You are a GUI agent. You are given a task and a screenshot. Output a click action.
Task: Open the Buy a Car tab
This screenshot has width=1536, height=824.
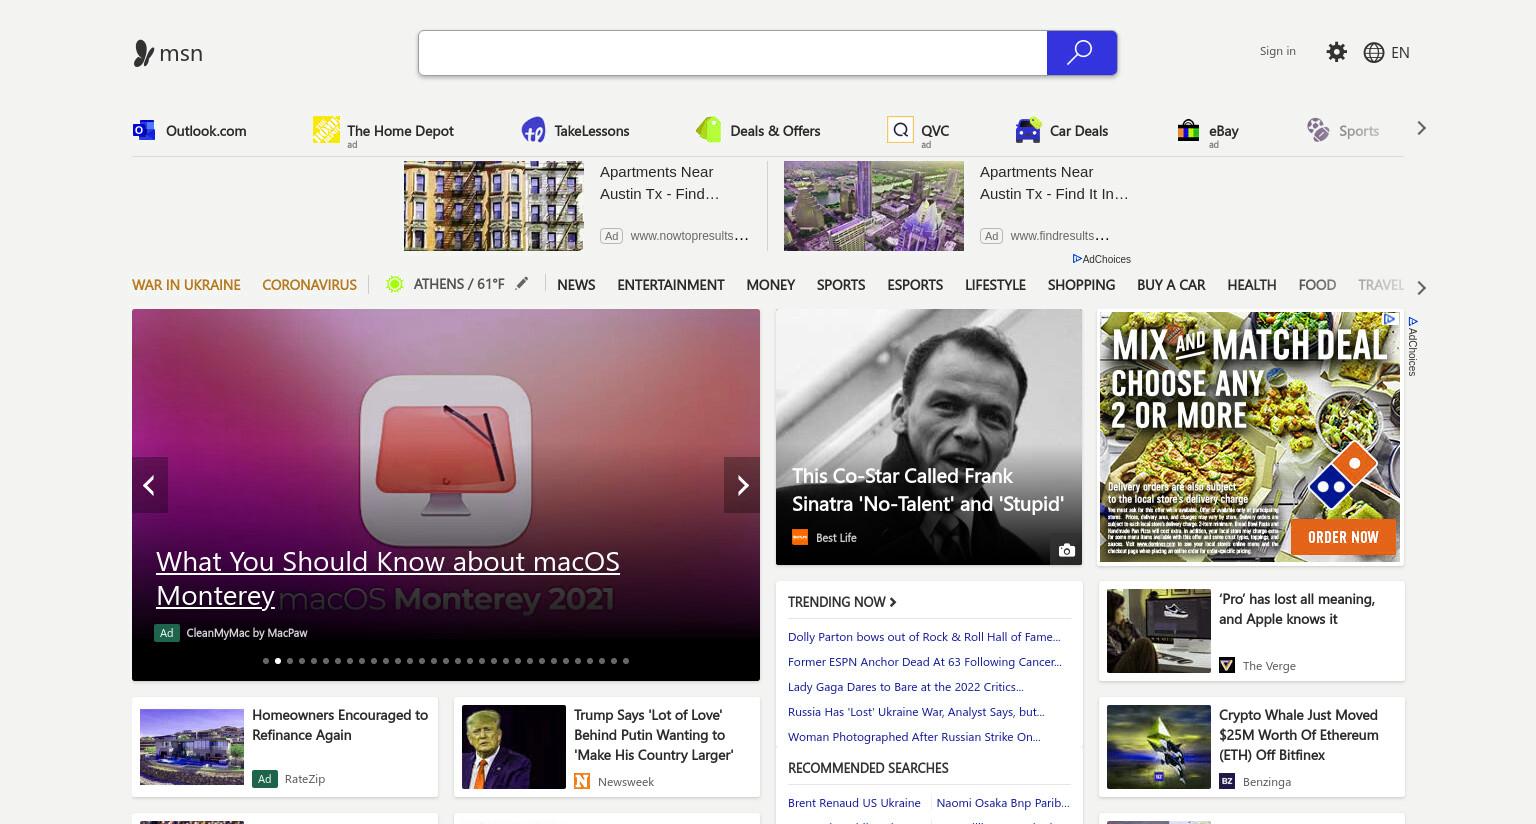pos(1171,285)
